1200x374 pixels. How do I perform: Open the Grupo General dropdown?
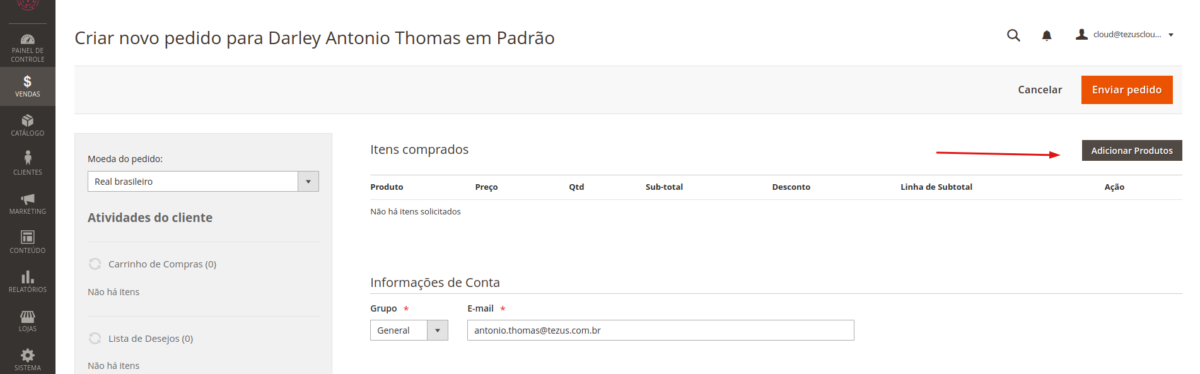point(409,330)
